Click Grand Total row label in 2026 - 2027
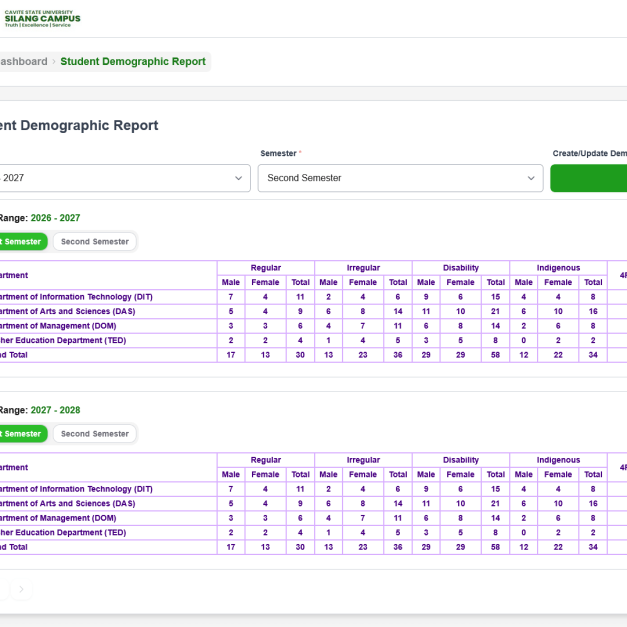 (x=14, y=355)
